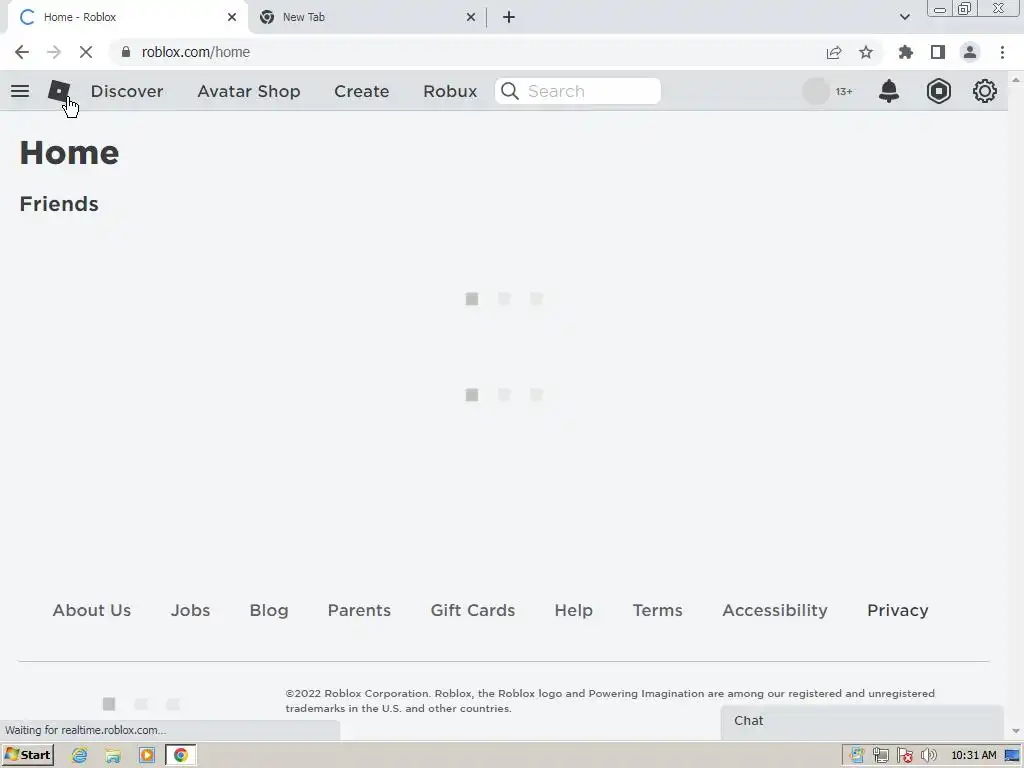Click the page scrollbar down arrow
The image size is (1024, 768).
coord(1016,731)
